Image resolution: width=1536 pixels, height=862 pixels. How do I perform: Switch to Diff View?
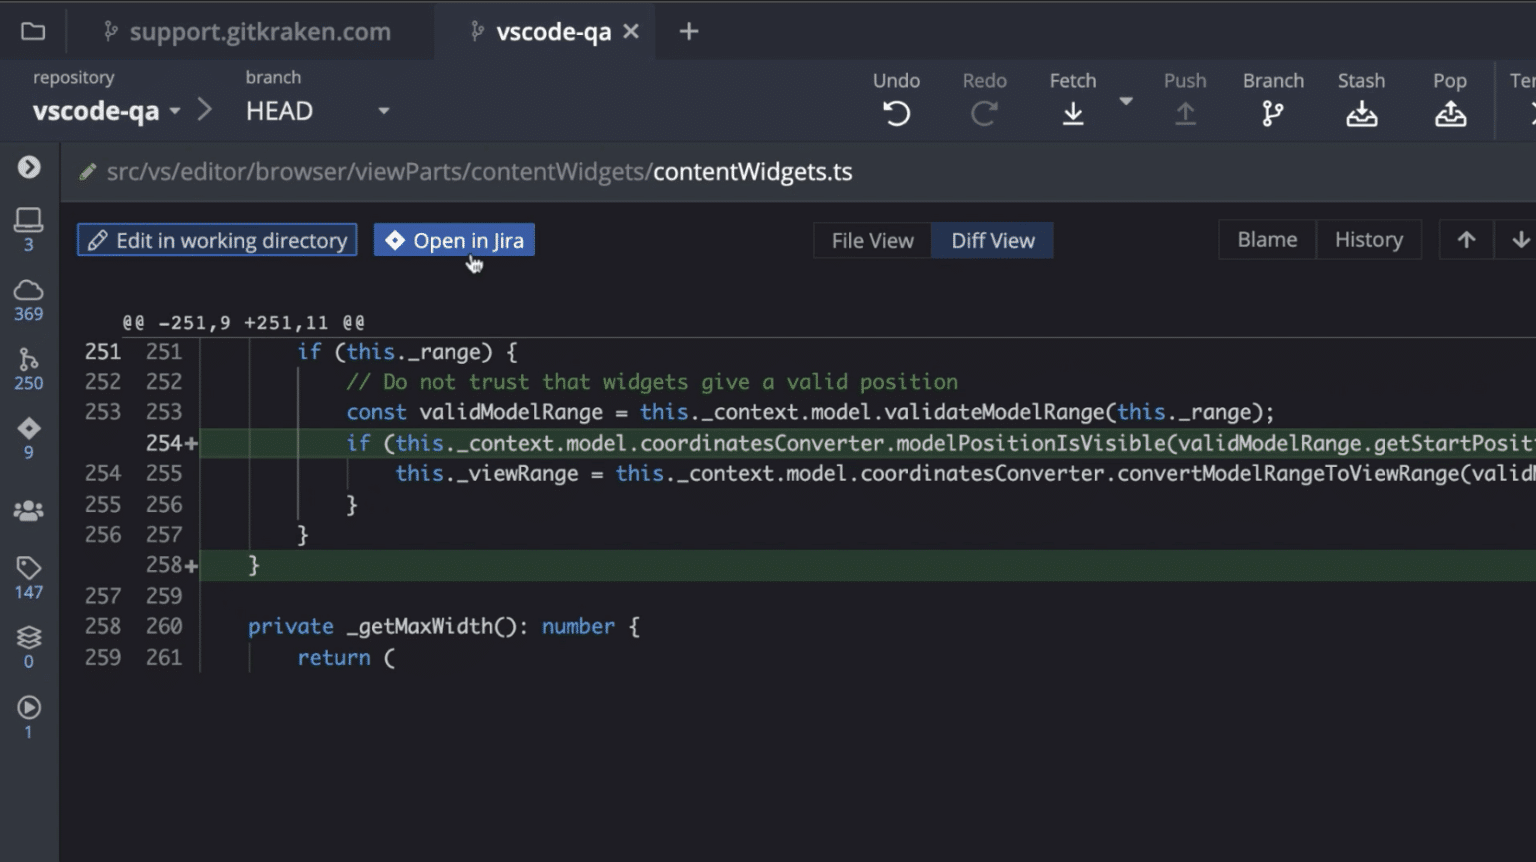tap(992, 241)
